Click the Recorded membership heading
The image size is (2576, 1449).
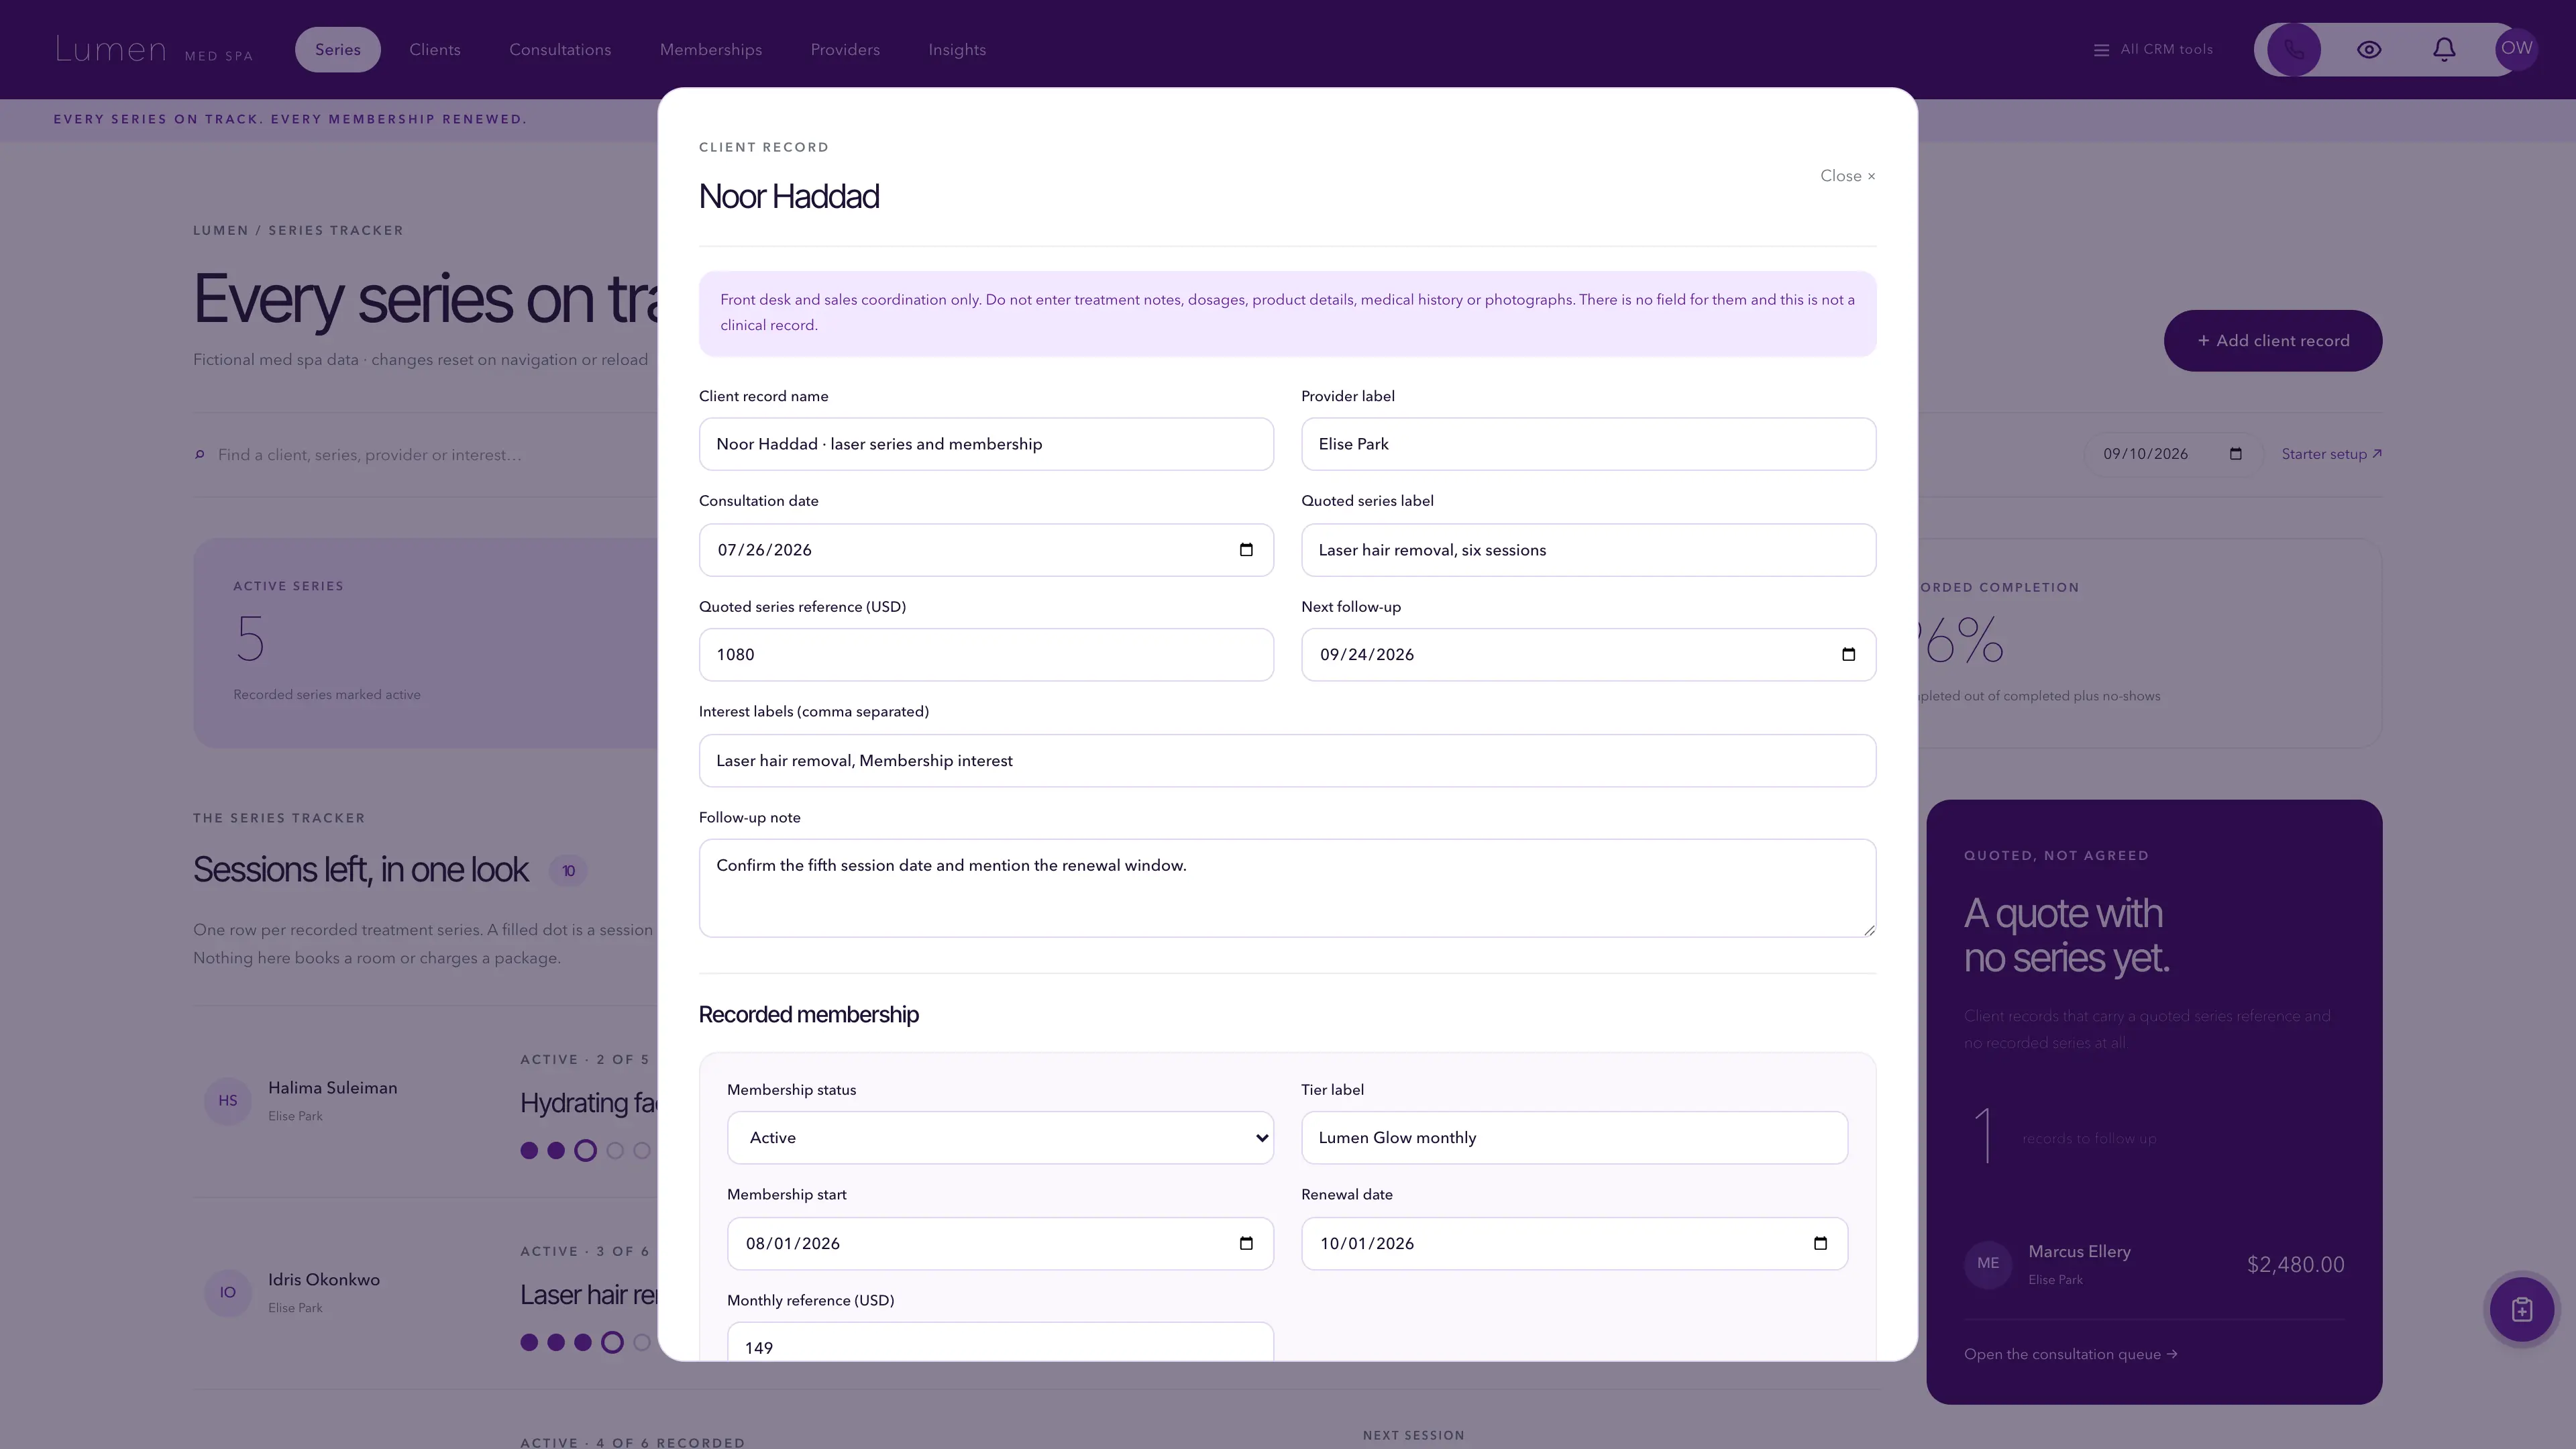[x=808, y=1015]
